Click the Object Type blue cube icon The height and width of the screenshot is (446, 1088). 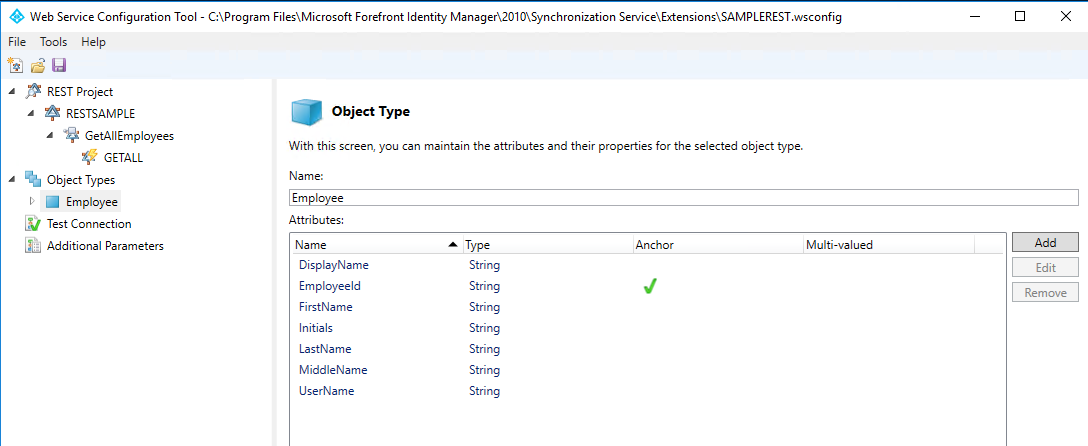[306, 112]
